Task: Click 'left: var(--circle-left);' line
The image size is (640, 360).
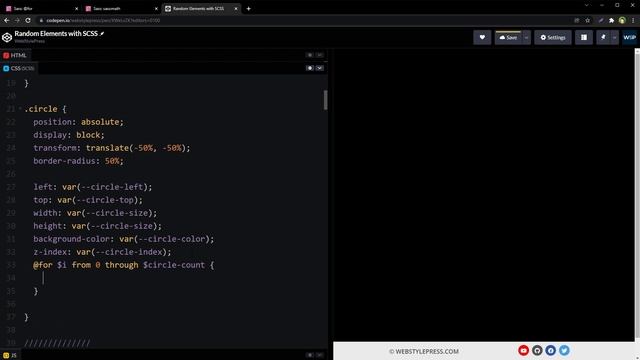Action: click(x=93, y=187)
